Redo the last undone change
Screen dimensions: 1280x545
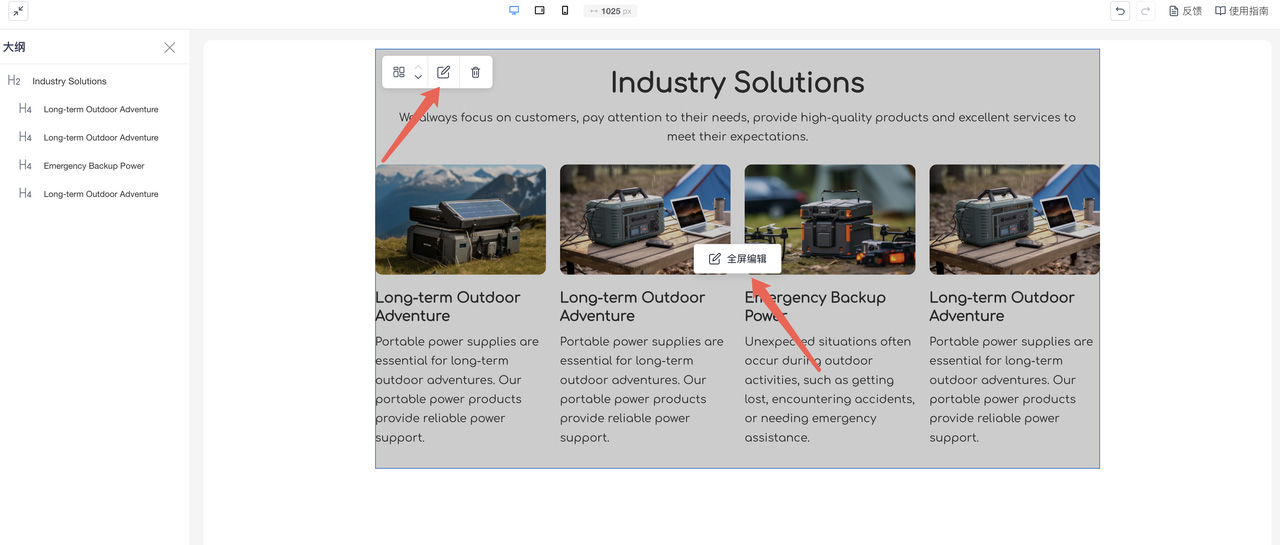[1146, 11]
